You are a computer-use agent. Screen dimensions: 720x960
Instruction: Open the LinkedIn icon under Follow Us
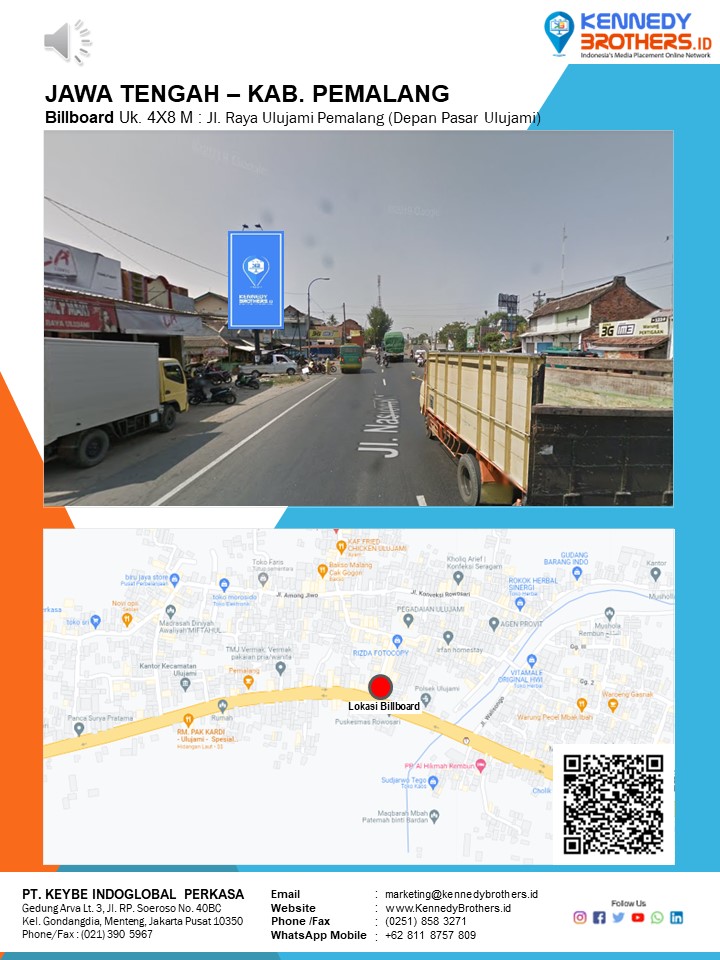677,917
